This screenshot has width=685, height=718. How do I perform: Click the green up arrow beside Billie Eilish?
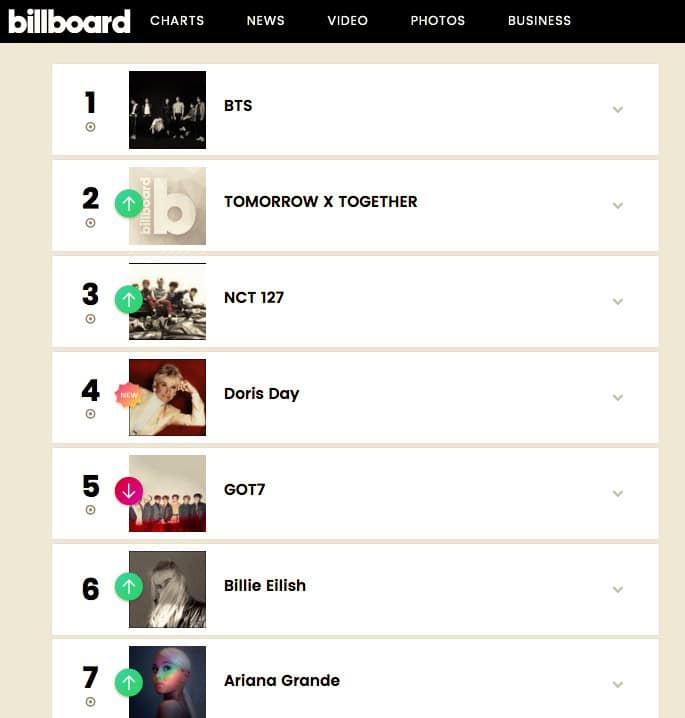coord(128,586)
